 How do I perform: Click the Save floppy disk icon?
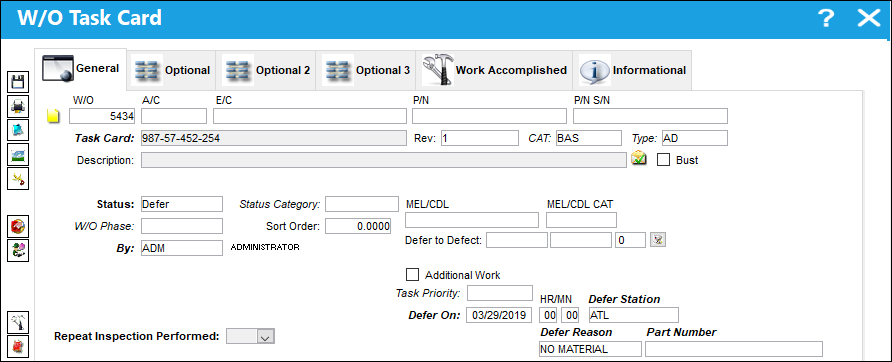click(x=18, y=82)
